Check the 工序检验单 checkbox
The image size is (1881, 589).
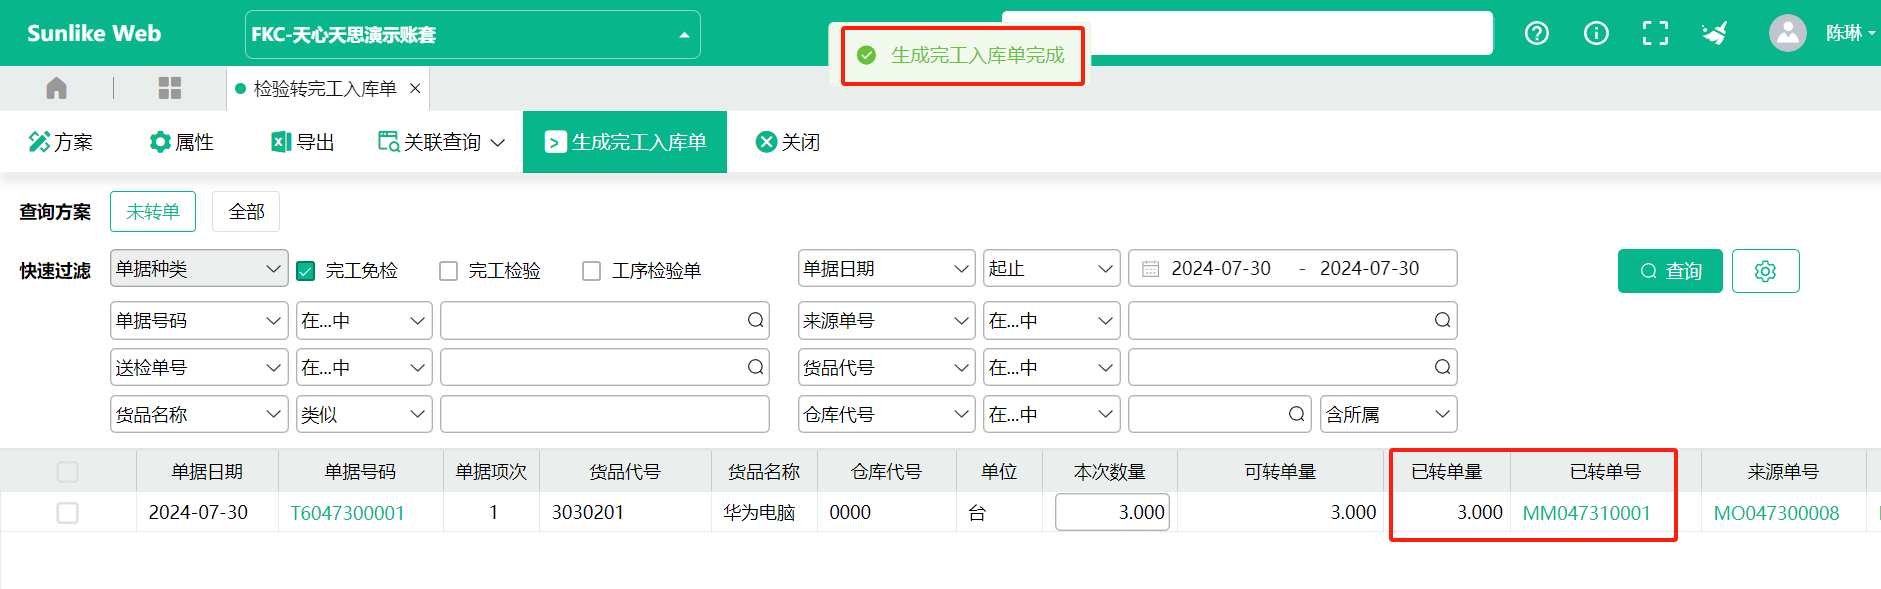click(x=592, y=271)
